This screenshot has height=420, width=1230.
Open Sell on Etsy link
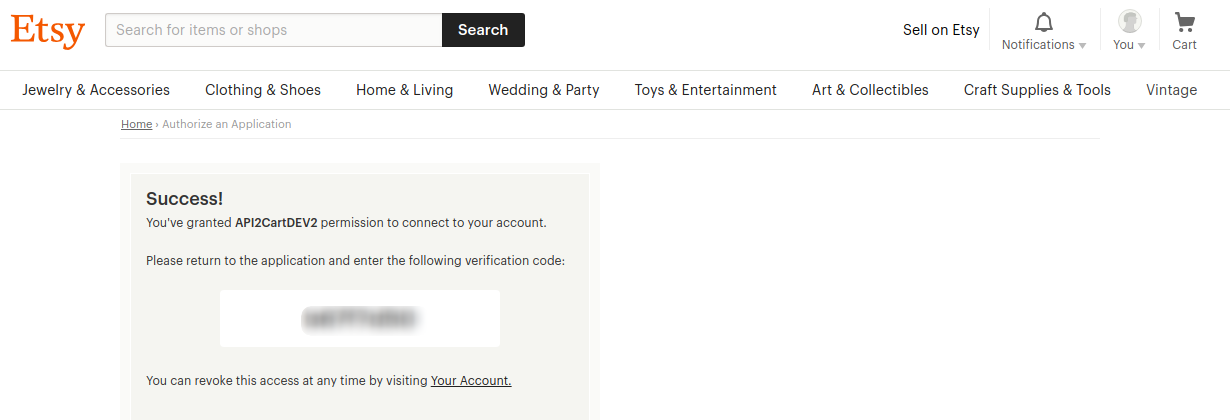(941, 30)
